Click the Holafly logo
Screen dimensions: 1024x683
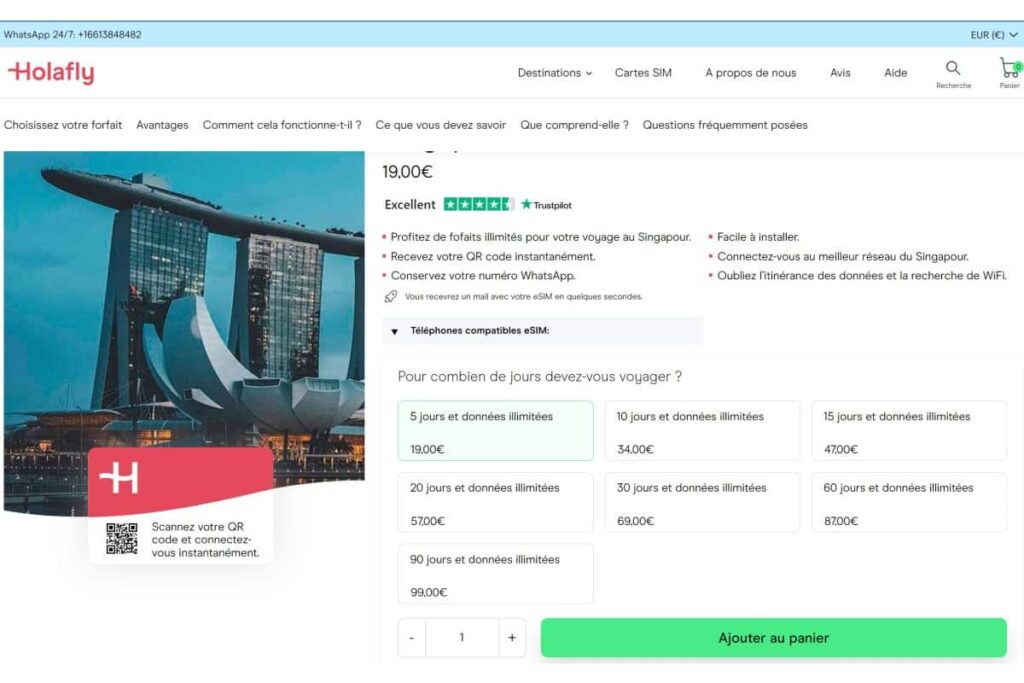point(51,71)
